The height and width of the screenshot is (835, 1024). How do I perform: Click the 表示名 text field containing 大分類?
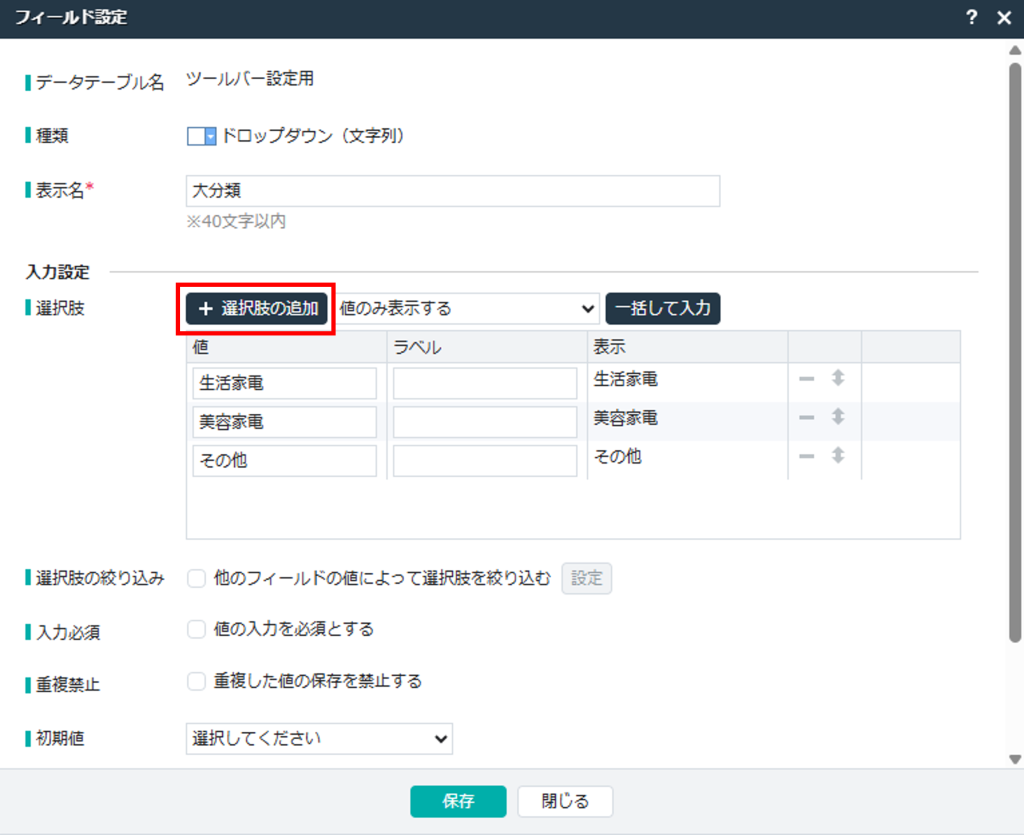[x=452, y=191]
